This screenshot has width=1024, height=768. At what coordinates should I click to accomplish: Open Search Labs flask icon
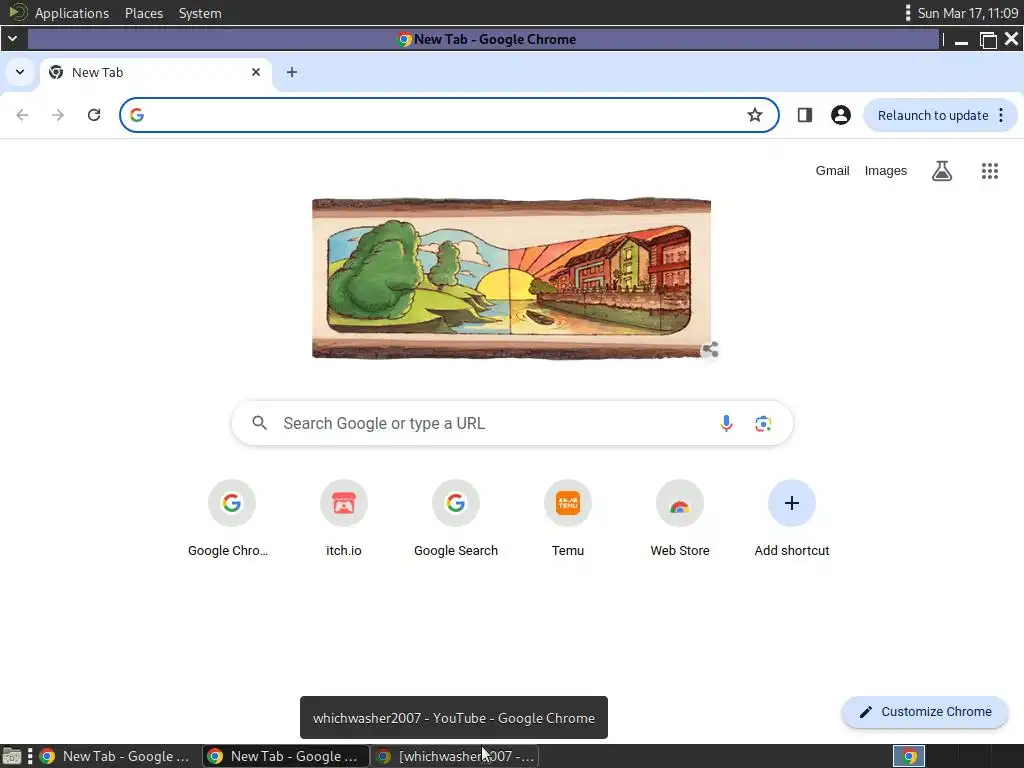pos(942,171)
